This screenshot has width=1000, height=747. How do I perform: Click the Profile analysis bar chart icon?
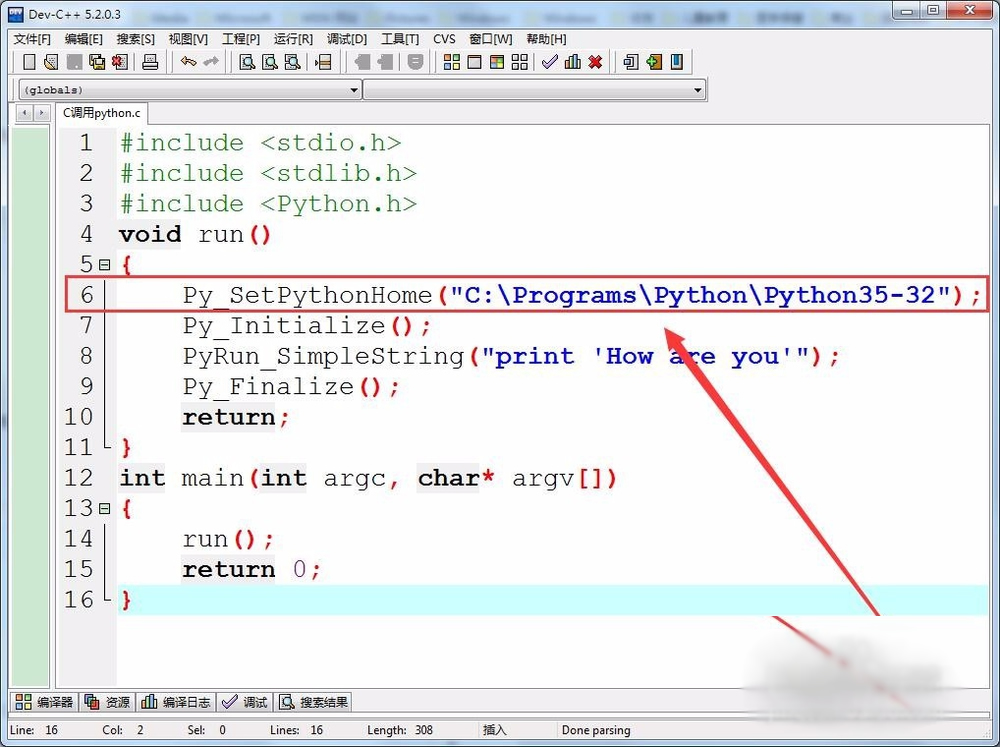tap(573, 62)
